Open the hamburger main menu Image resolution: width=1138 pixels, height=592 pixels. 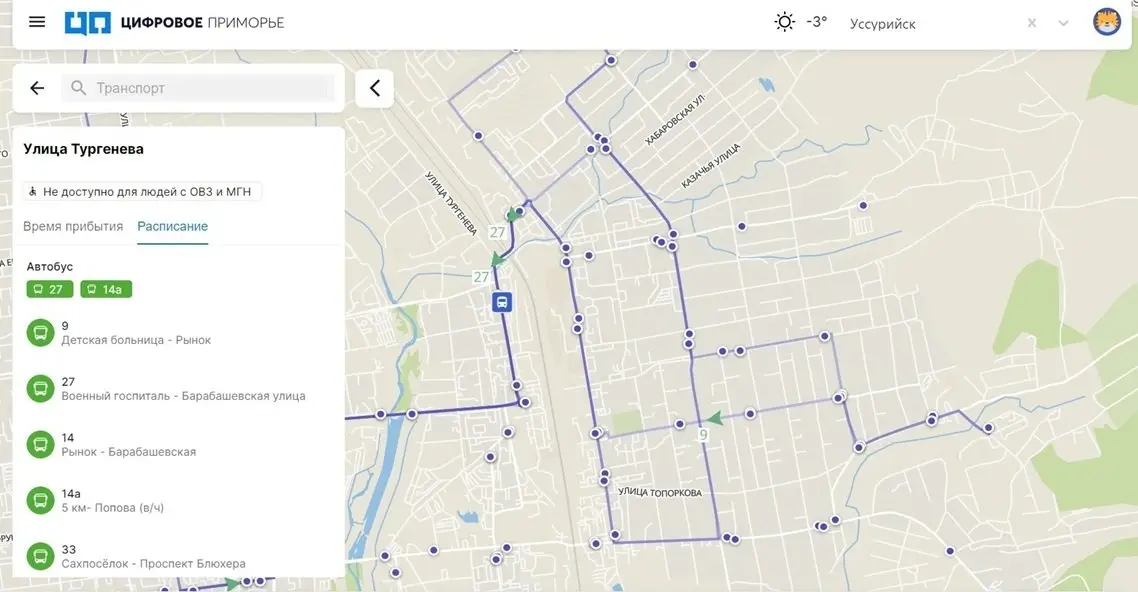[x=37, y=22]
